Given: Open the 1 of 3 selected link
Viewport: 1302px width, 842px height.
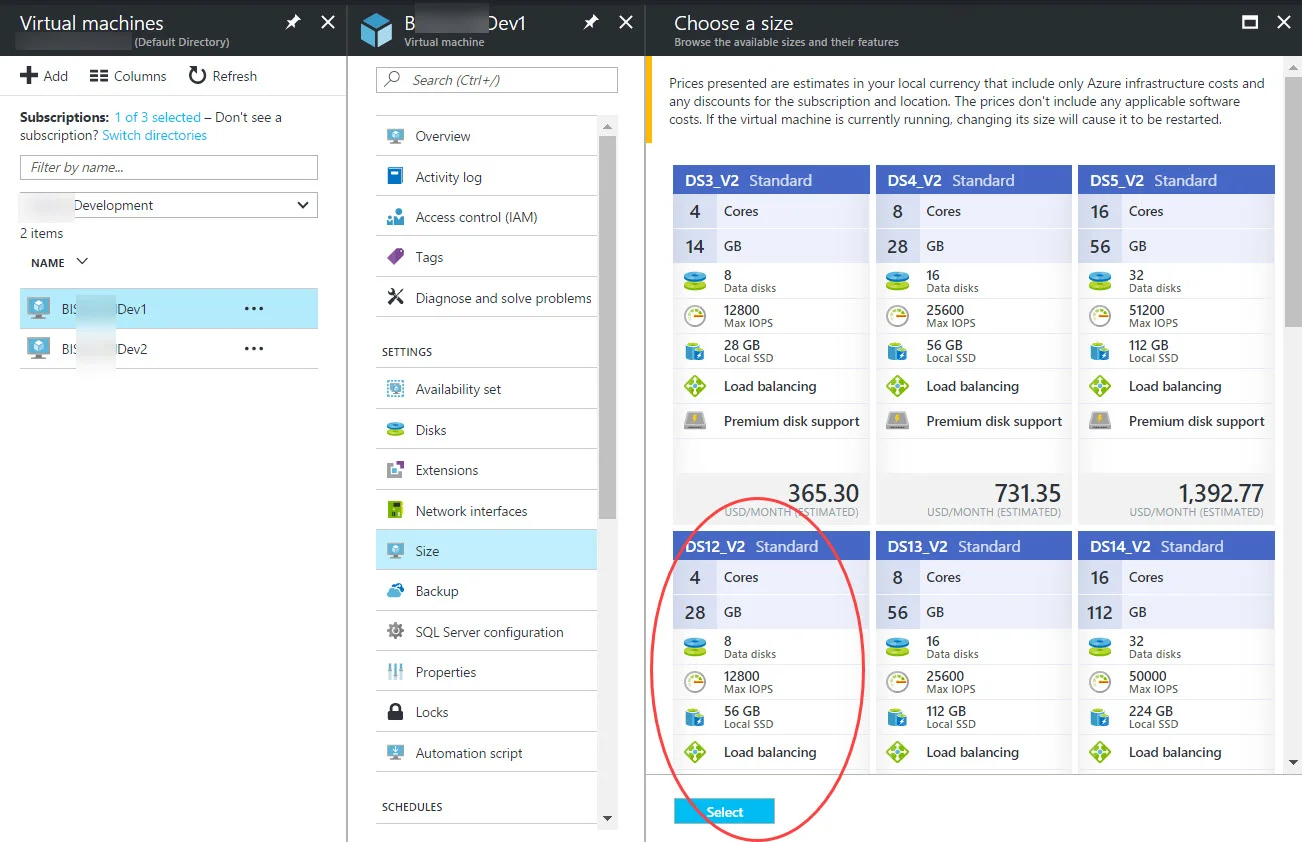Looking at the screenshot, I should click(157, 117).
